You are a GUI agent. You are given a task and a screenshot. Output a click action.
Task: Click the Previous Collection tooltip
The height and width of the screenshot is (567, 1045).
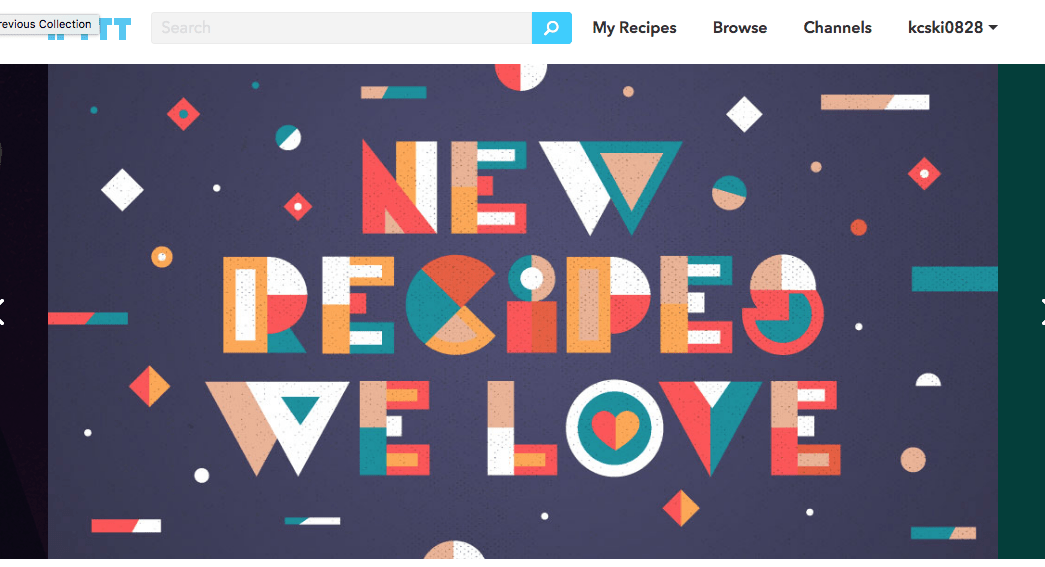48,24
